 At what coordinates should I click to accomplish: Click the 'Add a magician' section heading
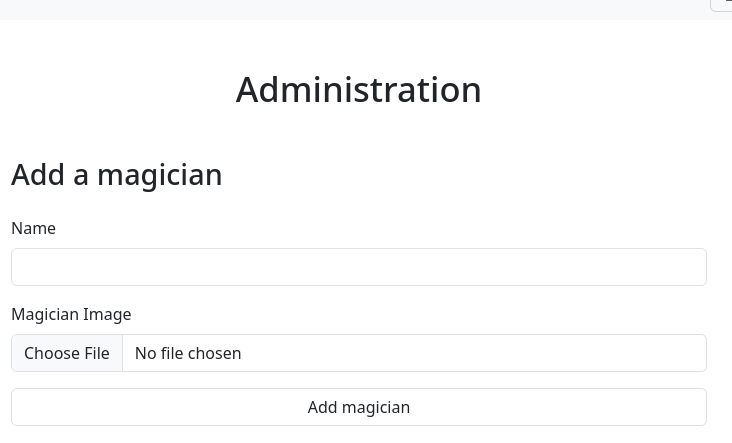tap(116, 175)
